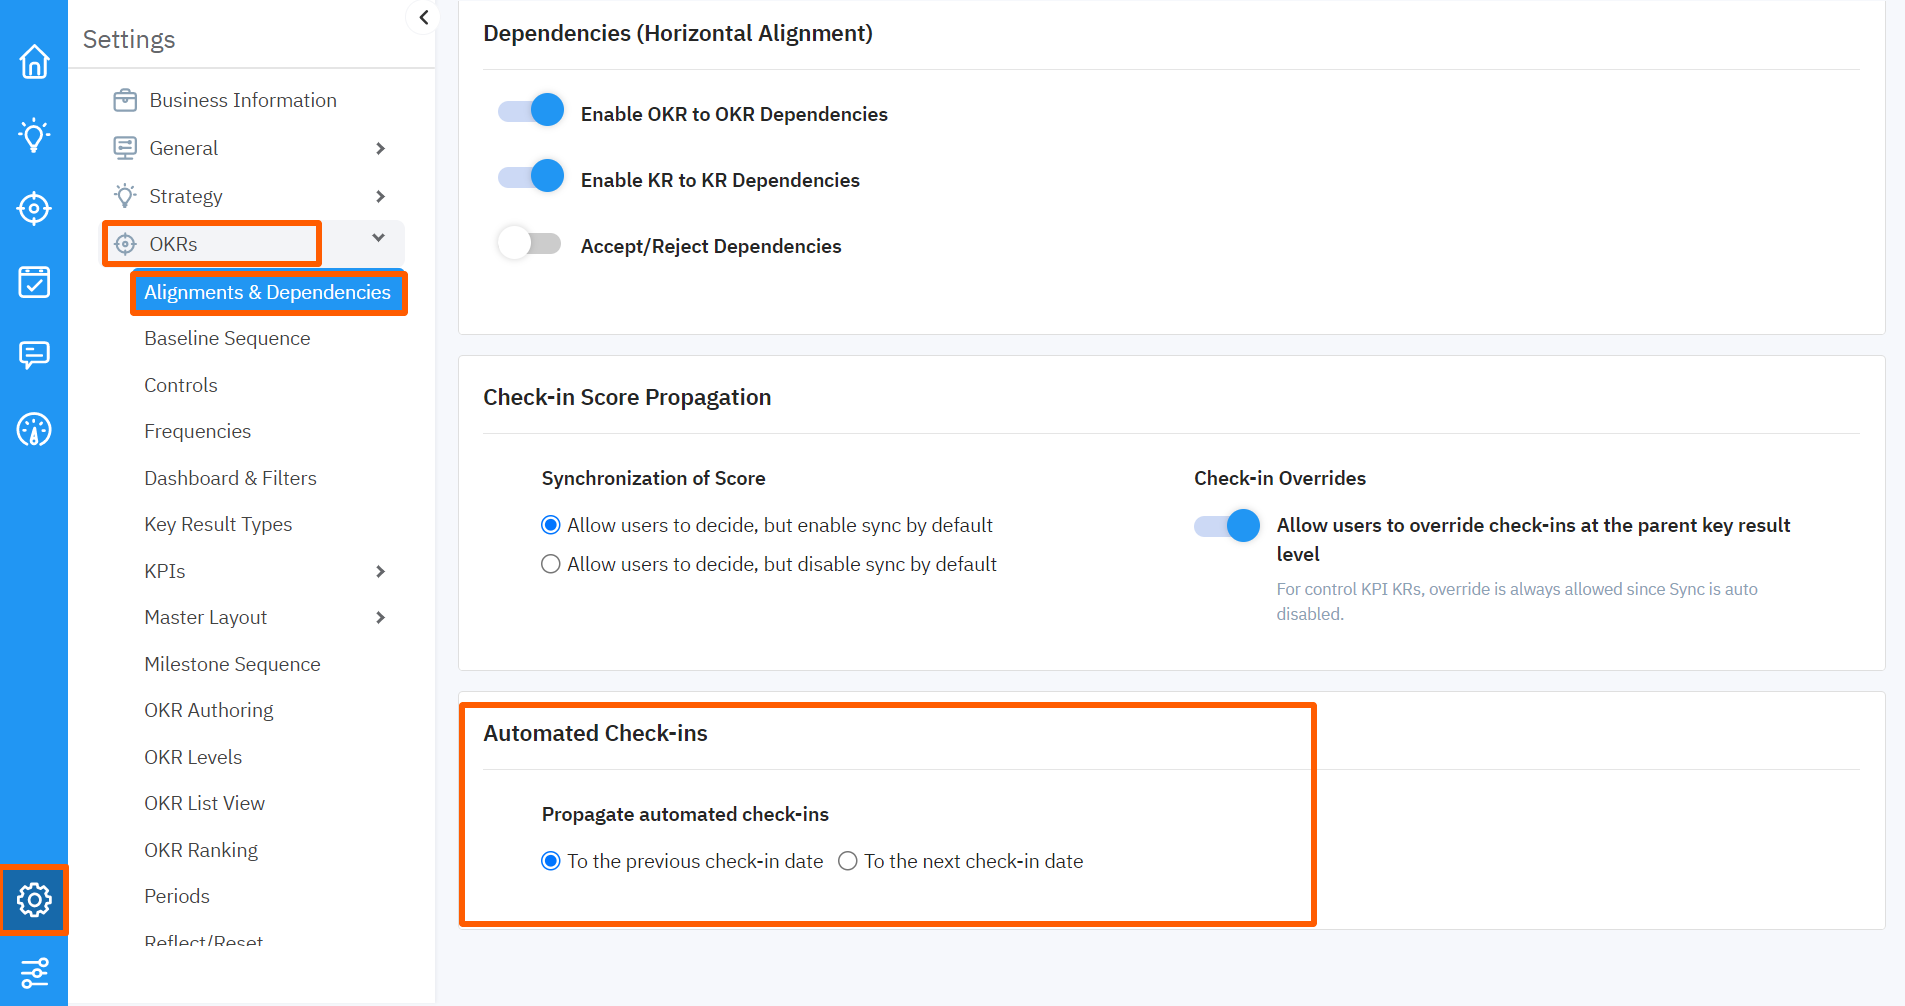Image resolution: width=1905 pixels, height=1006 pixels.
Task: Select the lightbulb Strategy icon in sidebar
Action: click(34, 135)
